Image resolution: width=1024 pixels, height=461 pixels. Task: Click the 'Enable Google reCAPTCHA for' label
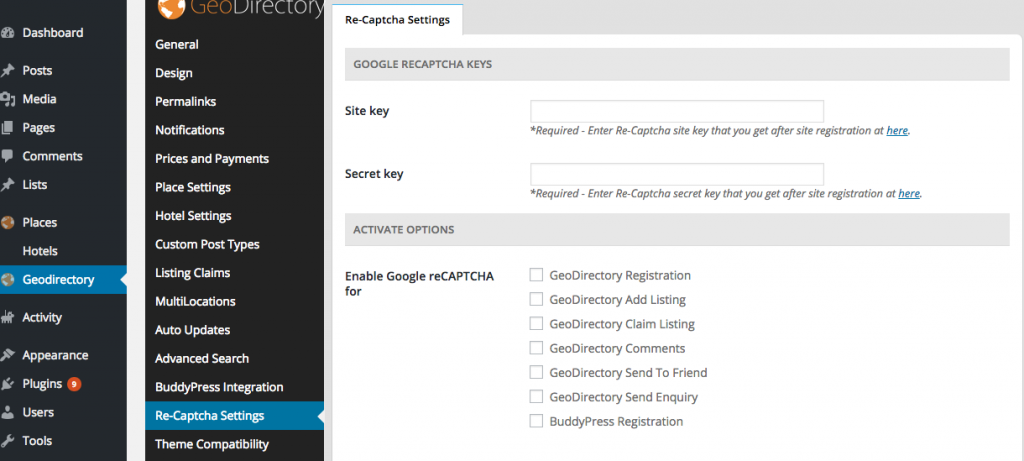tap(419, 283)
